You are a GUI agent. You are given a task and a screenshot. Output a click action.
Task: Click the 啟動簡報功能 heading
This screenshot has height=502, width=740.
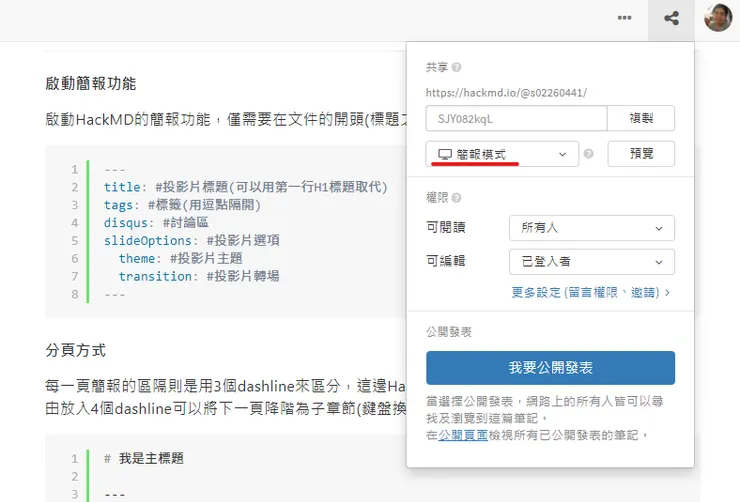91,84
